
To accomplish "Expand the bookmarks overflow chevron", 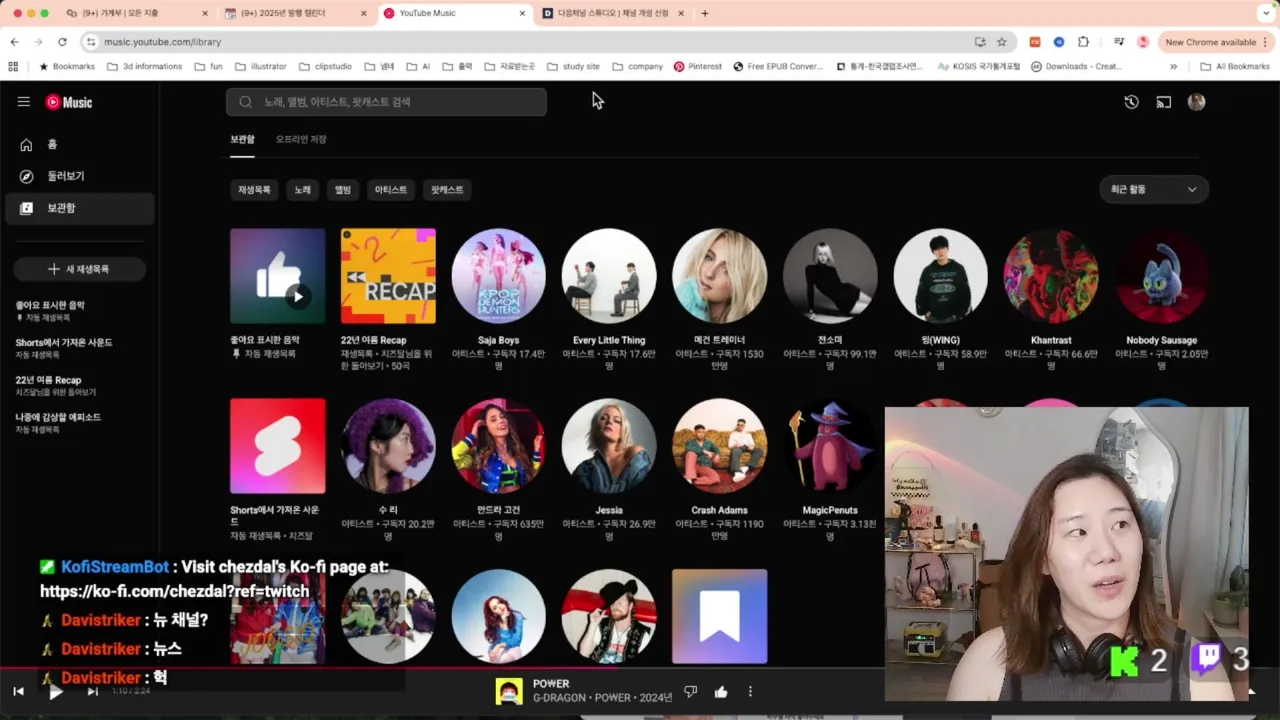I will (1174, 66).
